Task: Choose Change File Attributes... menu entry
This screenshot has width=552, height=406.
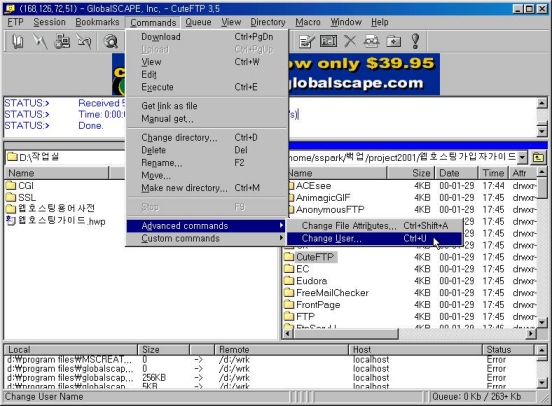Action: (374, 226)
